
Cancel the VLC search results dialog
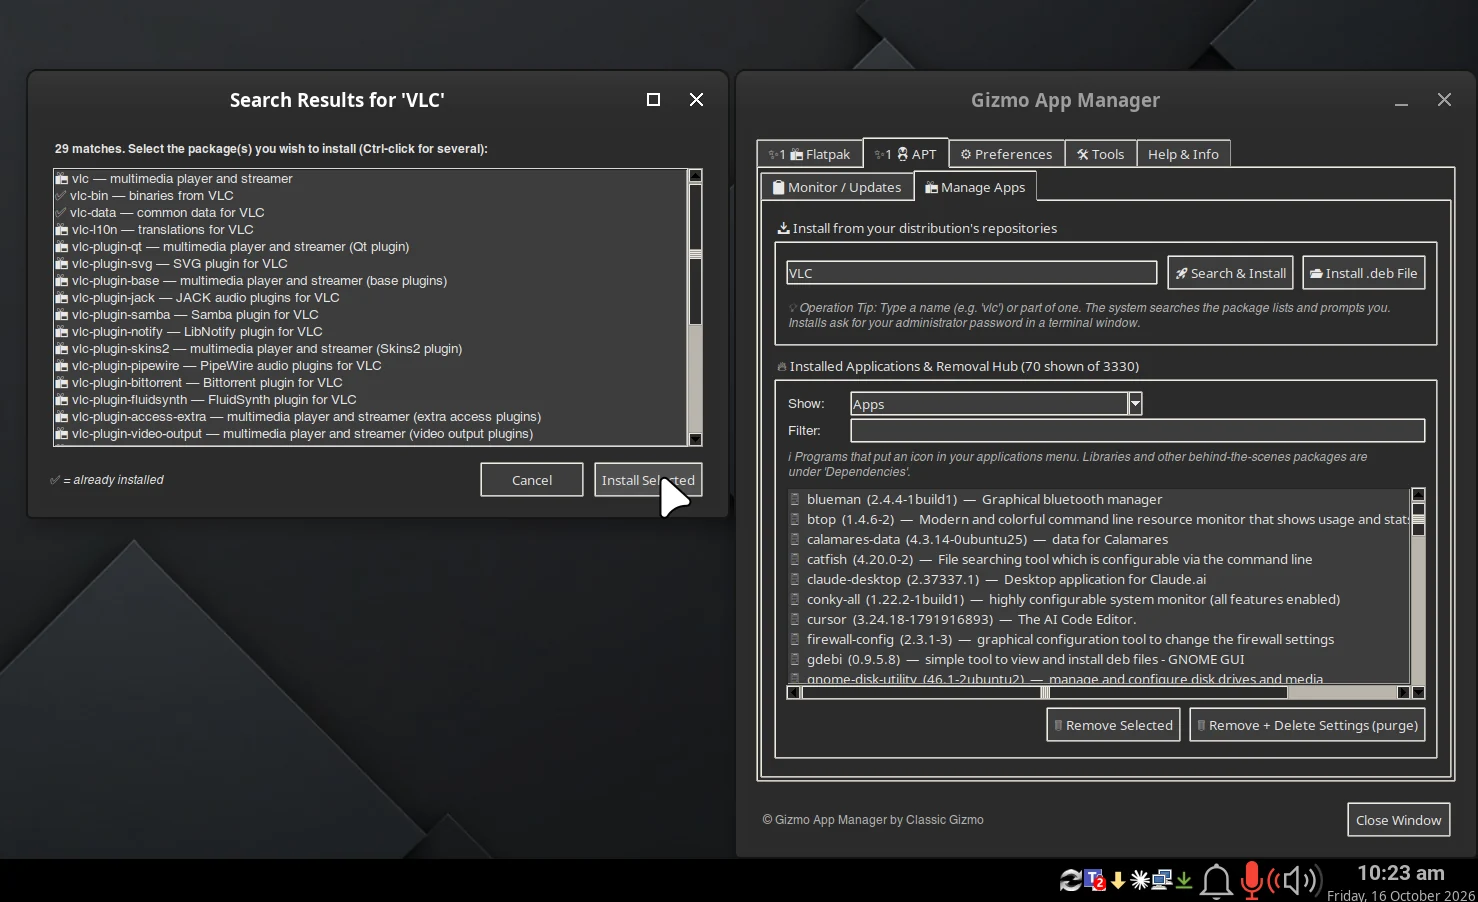(x=532, y=480)
